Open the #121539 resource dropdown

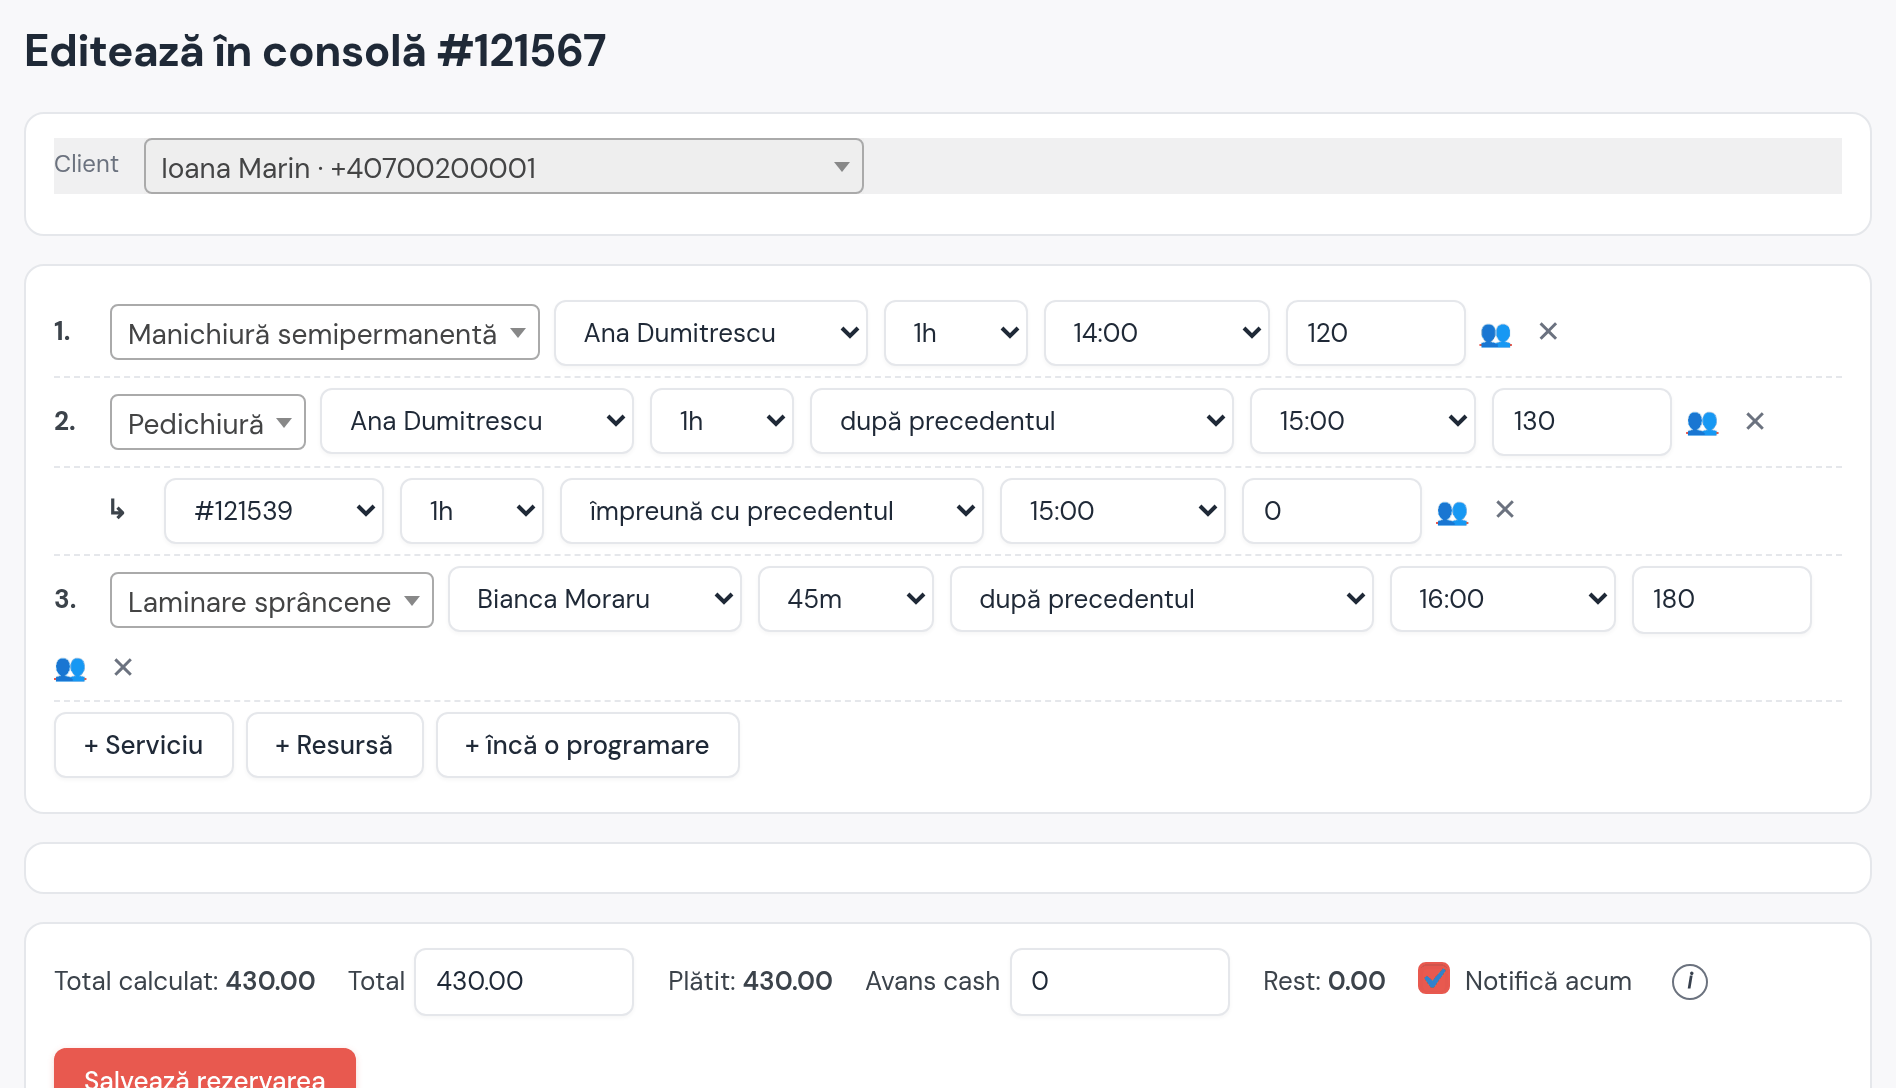274,511
